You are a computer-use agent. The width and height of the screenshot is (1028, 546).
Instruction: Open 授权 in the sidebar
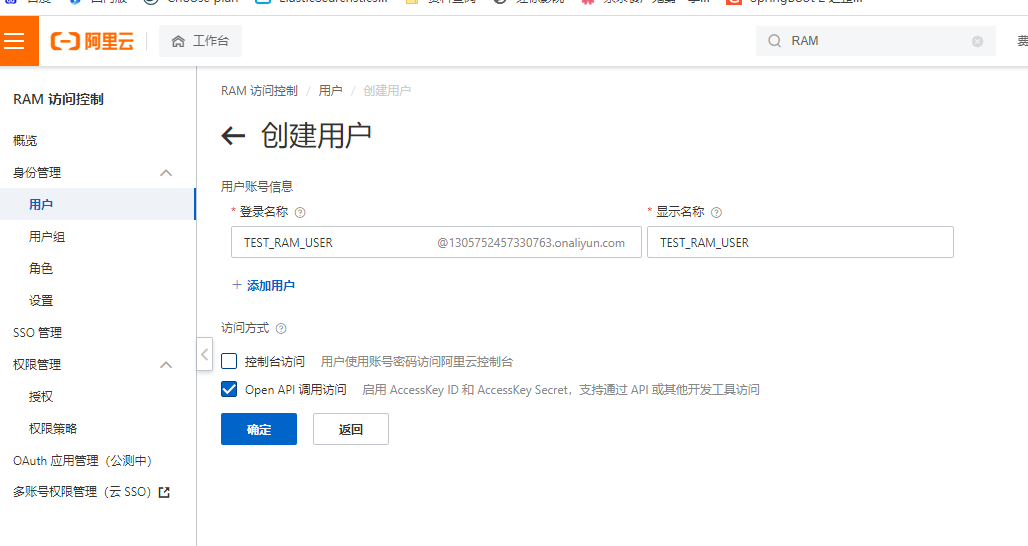[x=41, y=397]
